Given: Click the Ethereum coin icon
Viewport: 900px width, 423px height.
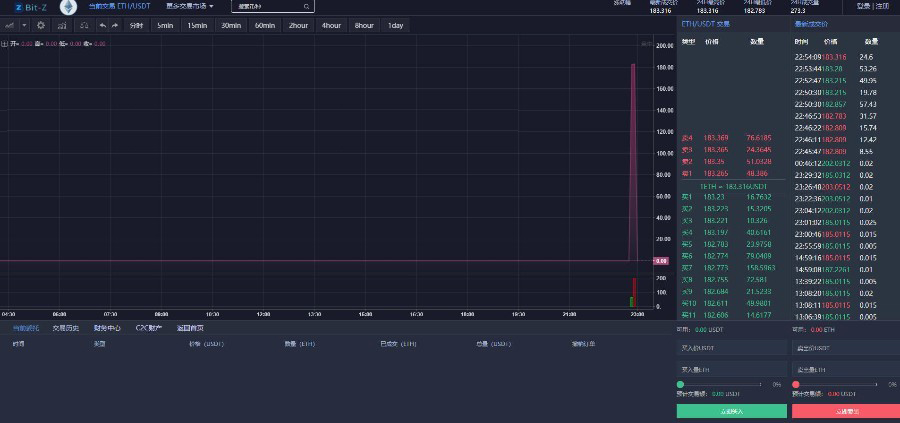Looking at the screenshot, I should coord(68,7).
